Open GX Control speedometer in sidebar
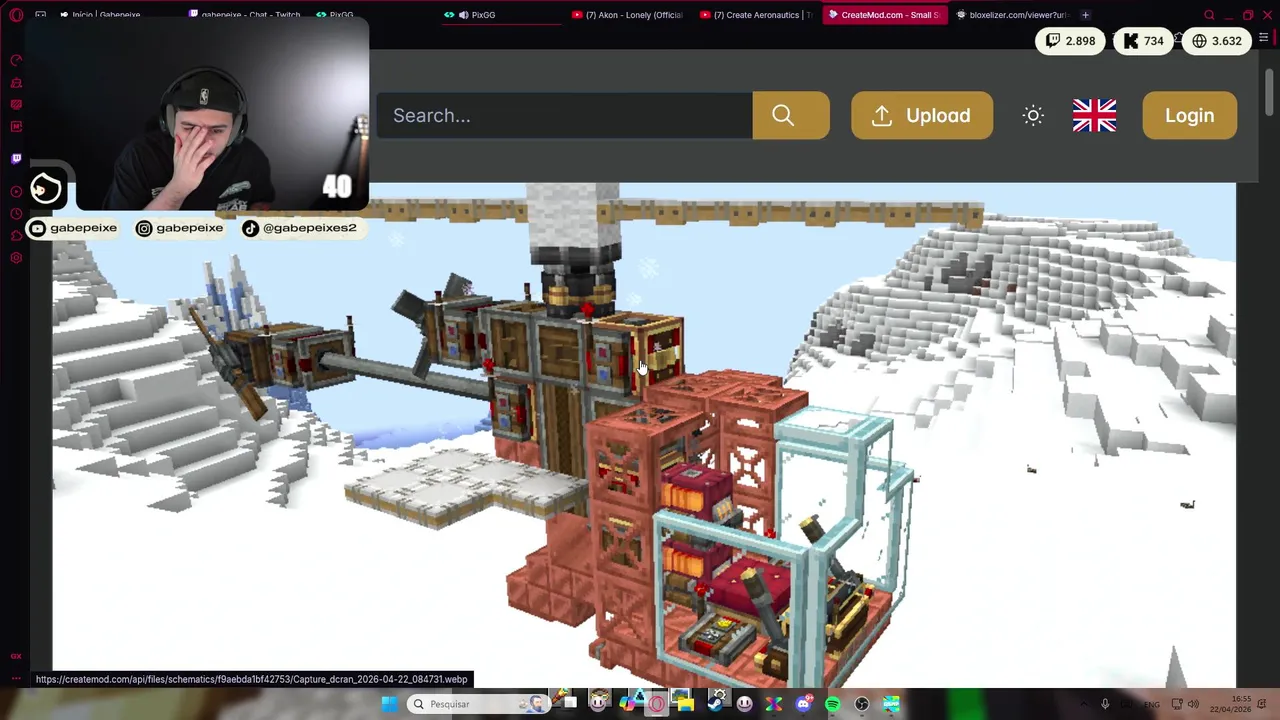The image size is (1280, 720). point(16,61)
